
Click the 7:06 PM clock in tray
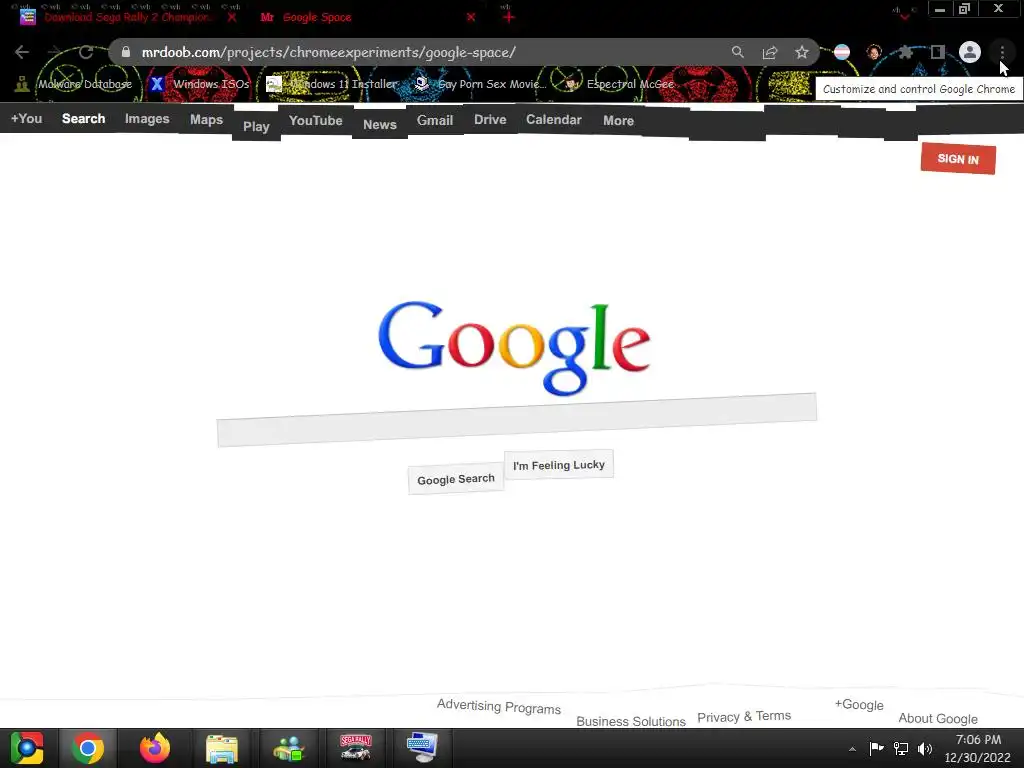pyautogui.click(x=978, y=740)
